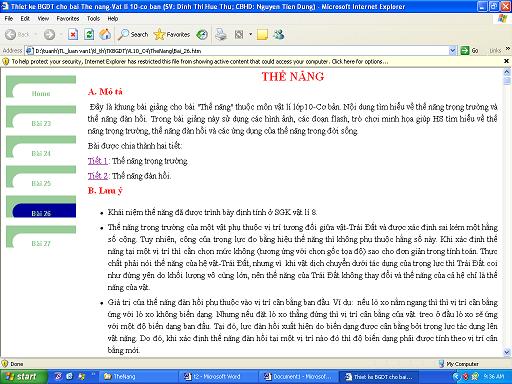
Task: Expand the Links toolbar chevron
Action: [508, 49]
